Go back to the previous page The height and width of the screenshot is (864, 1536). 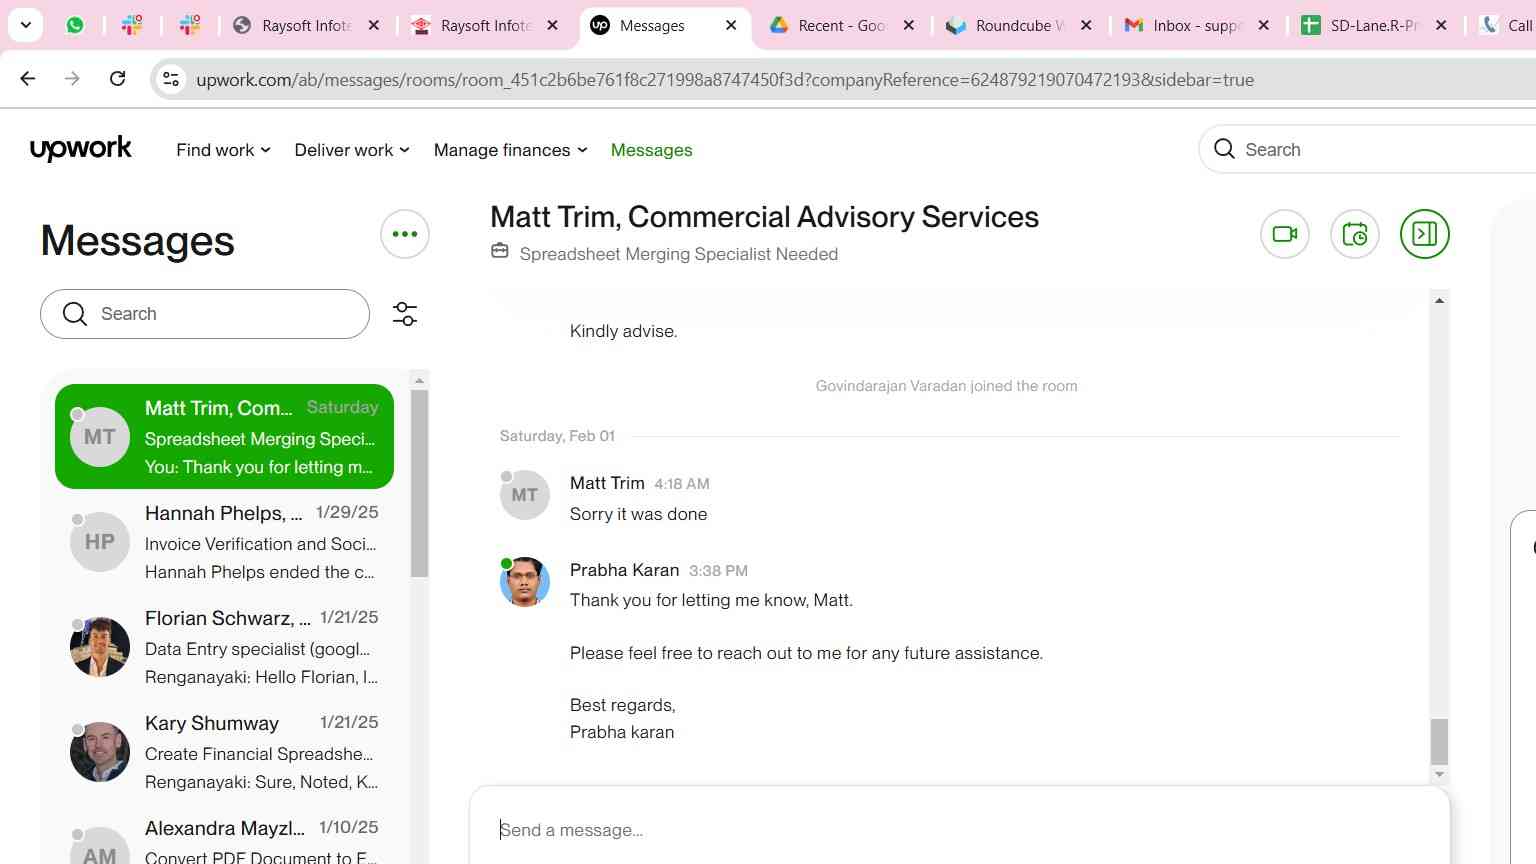28,79
